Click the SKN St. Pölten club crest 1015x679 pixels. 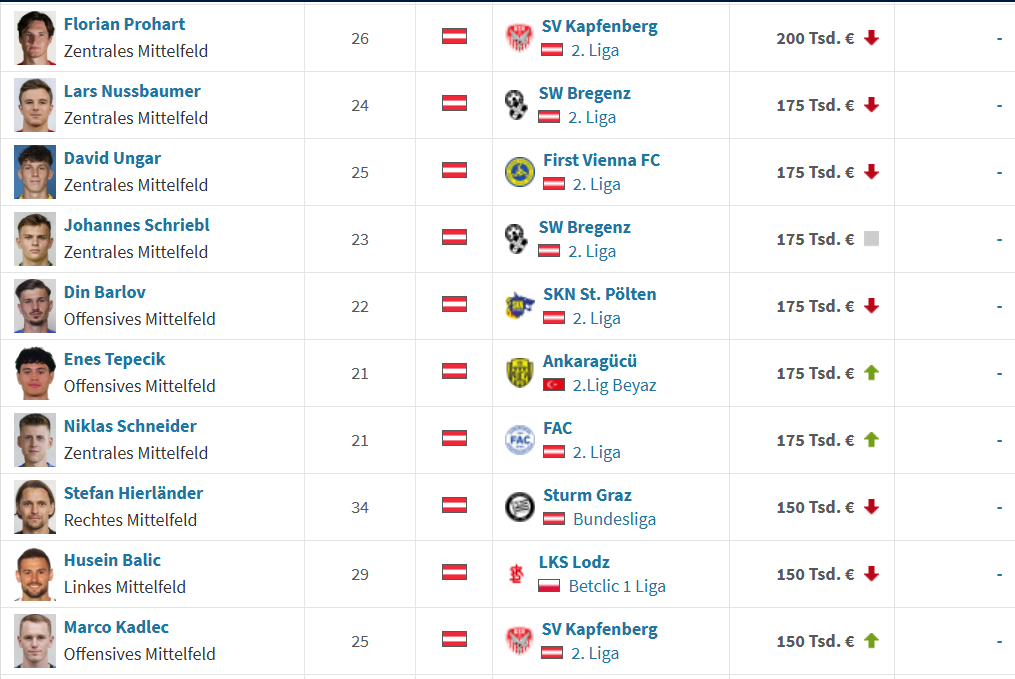tap(519, 306)
